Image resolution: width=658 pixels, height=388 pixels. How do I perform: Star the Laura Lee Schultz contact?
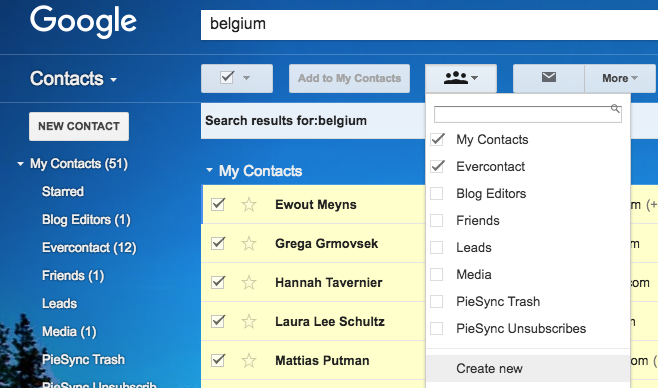(x=249, y=322)
